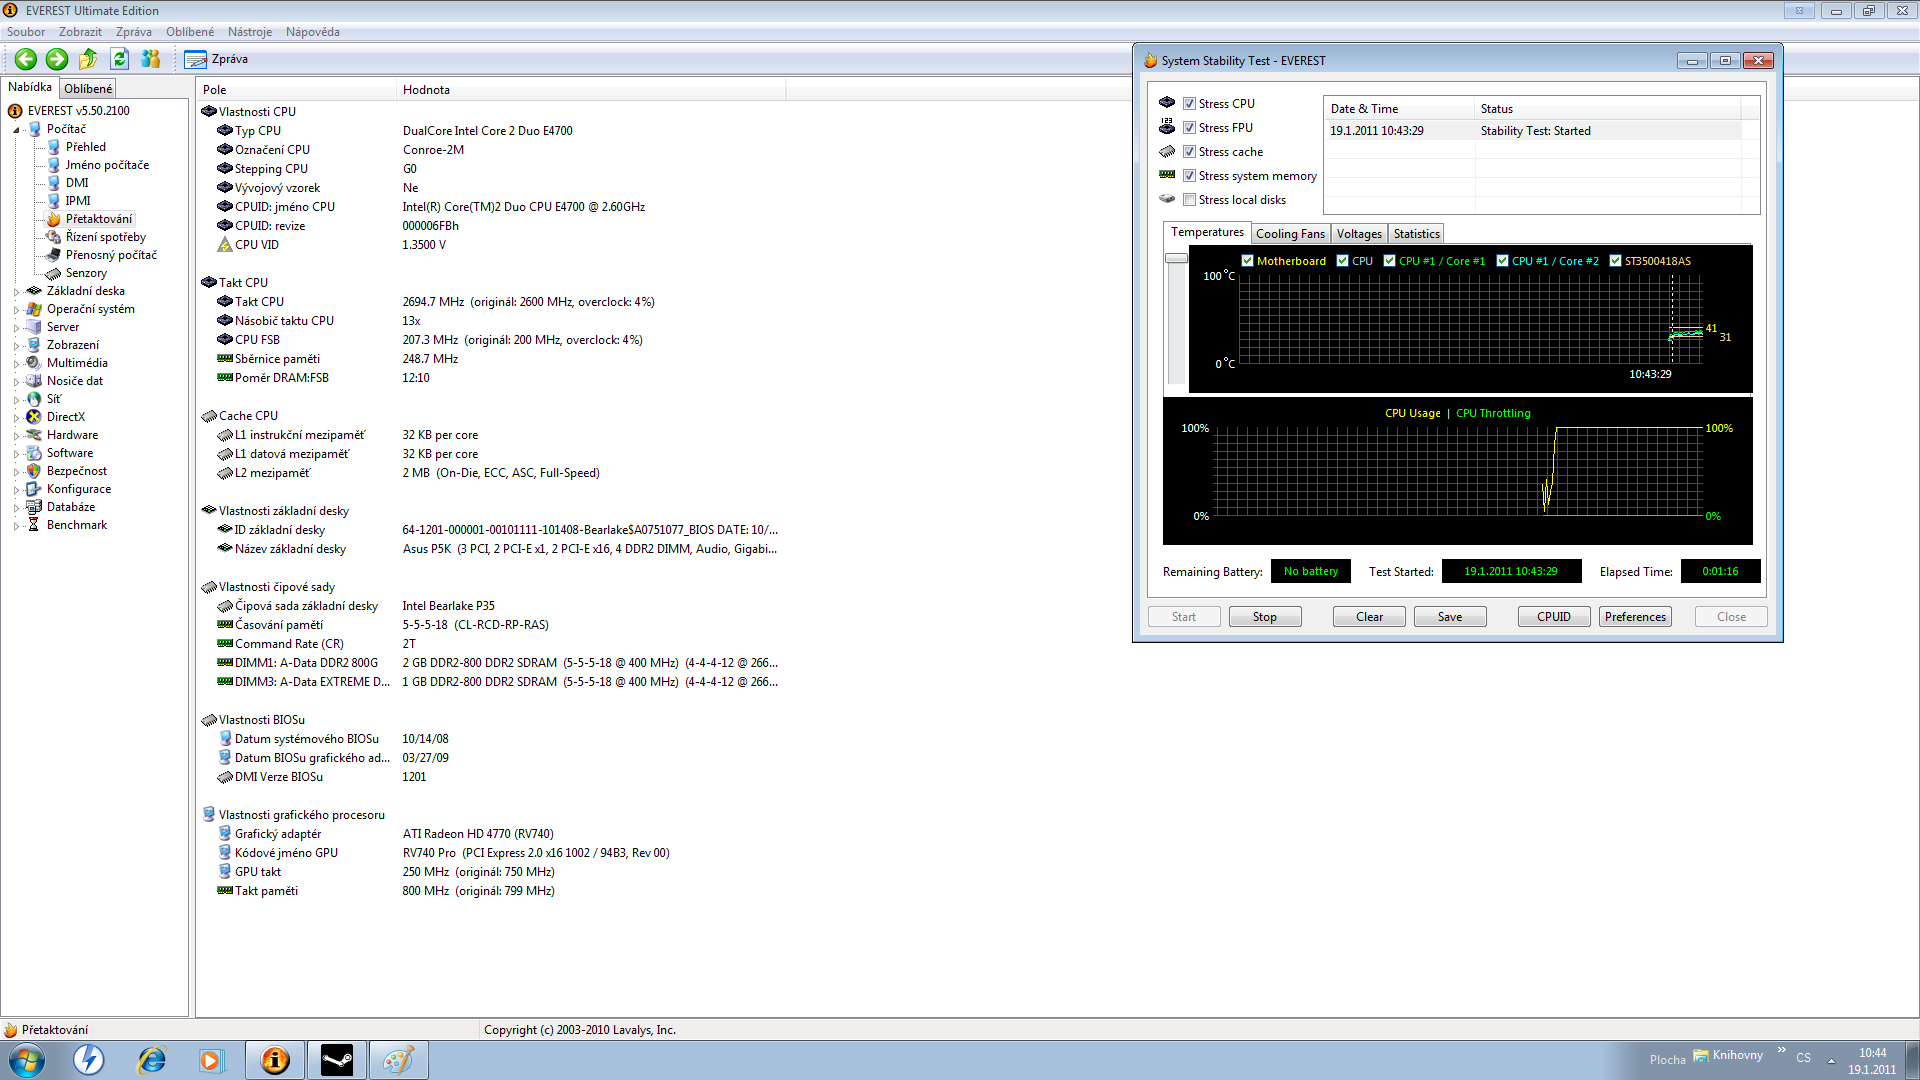Viewport: 1920px width, 1080px height.
Task: Collapse the Počítač tree node
Action: tap(16, 130)
